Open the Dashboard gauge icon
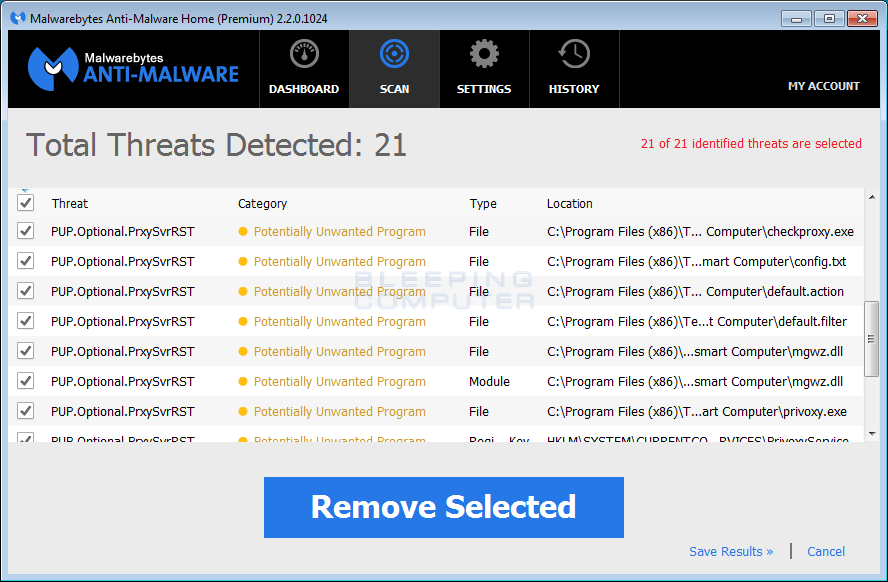 point(304,54)
